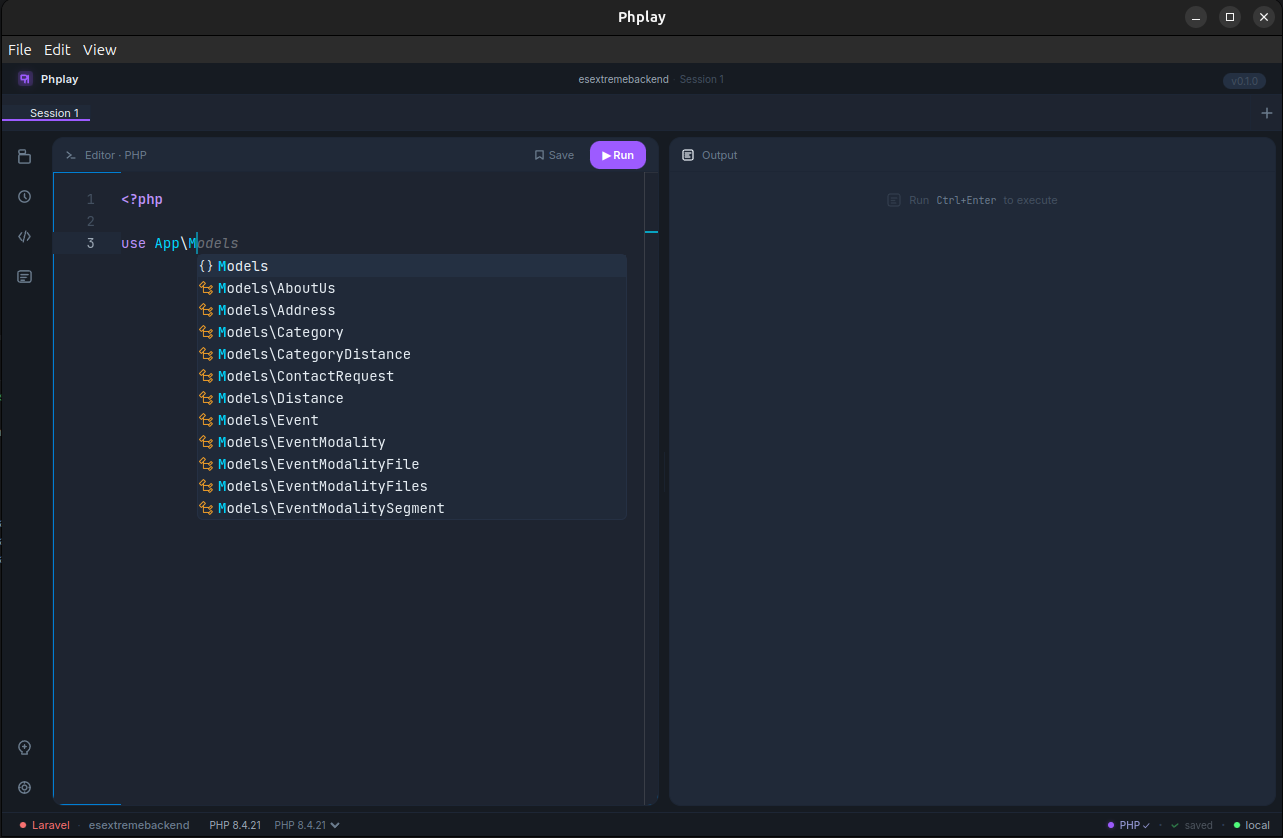1283x838 pixels.
Task: Open the PHP 8.4.21 version dropdown
Action: (x=307, y=825)
